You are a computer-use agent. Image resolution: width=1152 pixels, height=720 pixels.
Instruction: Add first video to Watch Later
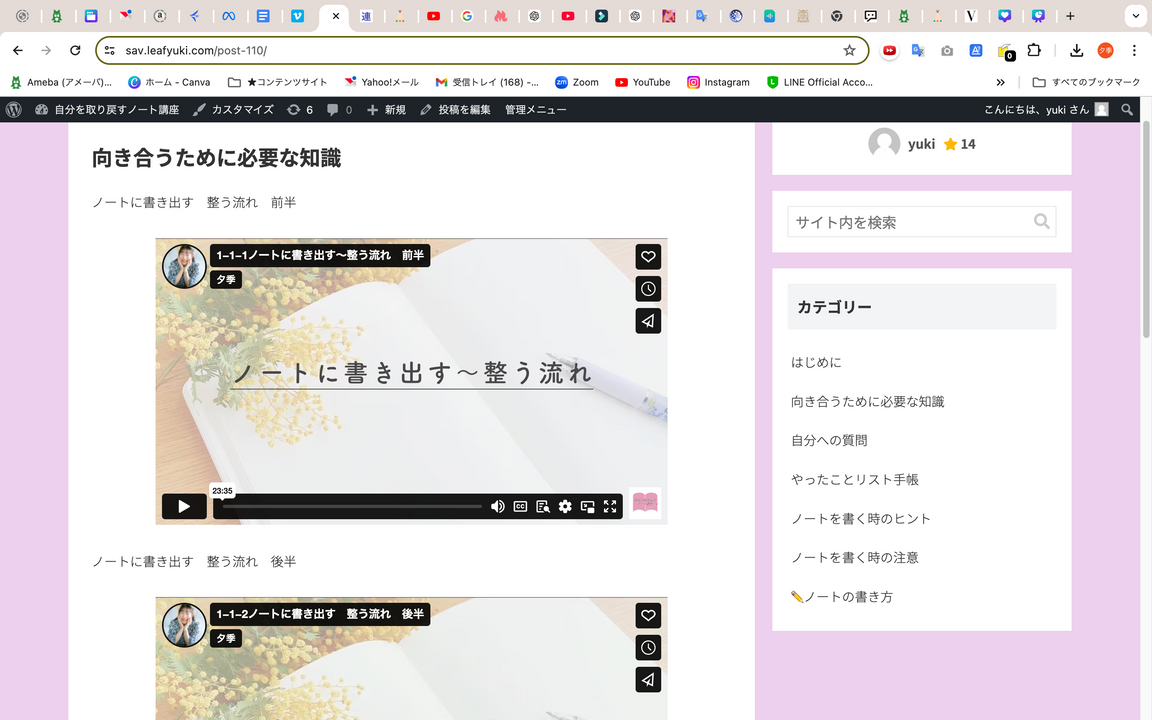pos(648,289)
